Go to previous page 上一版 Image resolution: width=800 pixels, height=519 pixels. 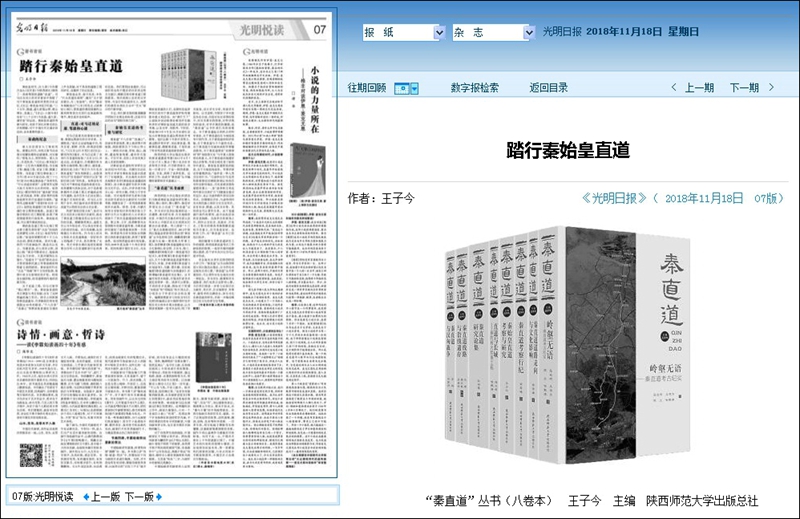[106, 497]
